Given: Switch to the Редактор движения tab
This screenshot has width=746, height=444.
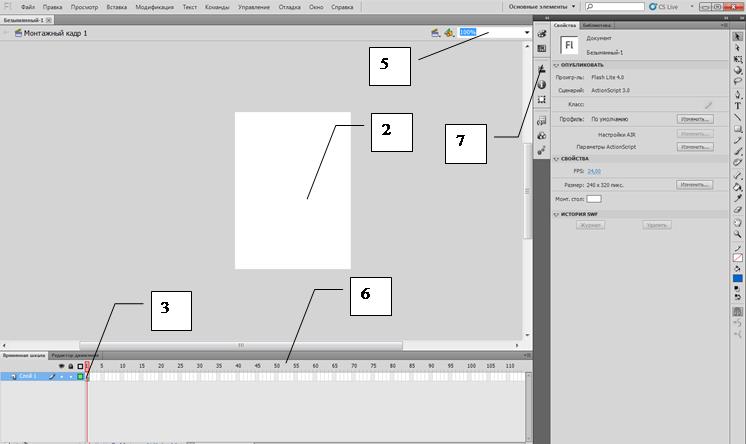Looking at the screenshot, I should click(x=75, y=355).
